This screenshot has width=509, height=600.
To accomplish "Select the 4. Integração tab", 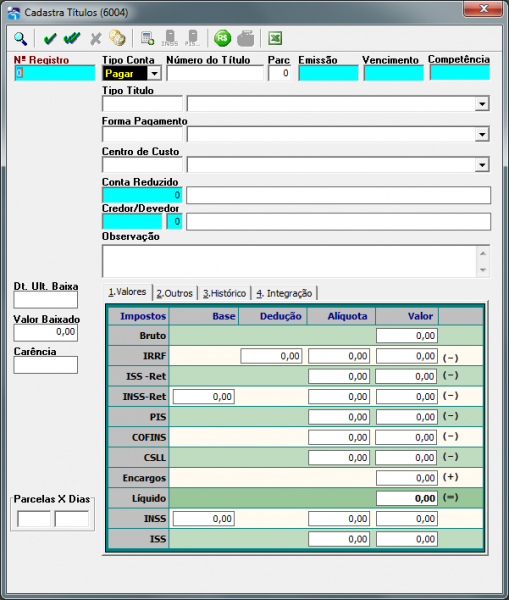I will click(x=284, y=293).
